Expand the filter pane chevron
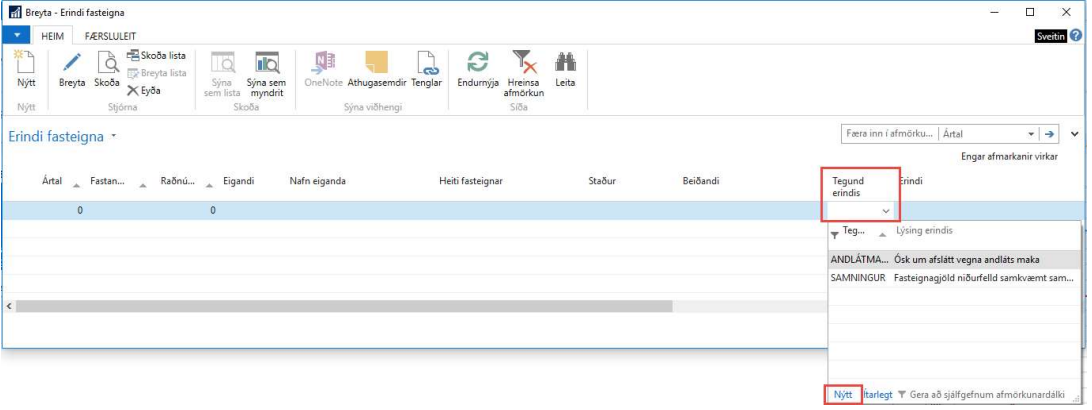The image size is (1092, 410). (x=1075, y=133)
